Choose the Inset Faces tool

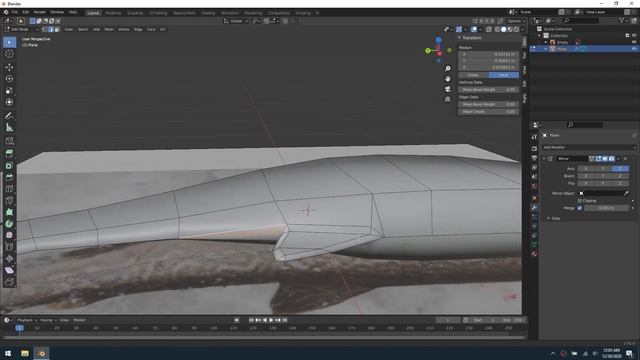click(9, 165)
